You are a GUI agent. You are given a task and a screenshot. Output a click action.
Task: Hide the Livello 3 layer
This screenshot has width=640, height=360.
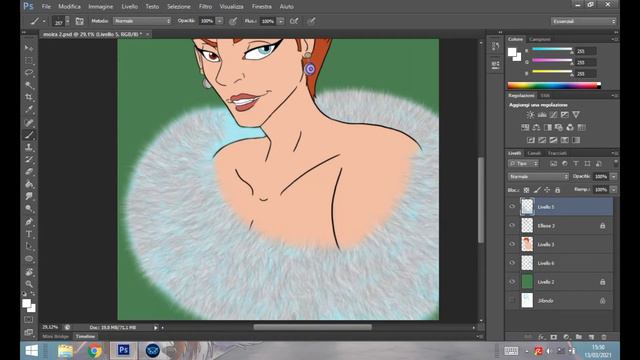click(x=512, y=244)
